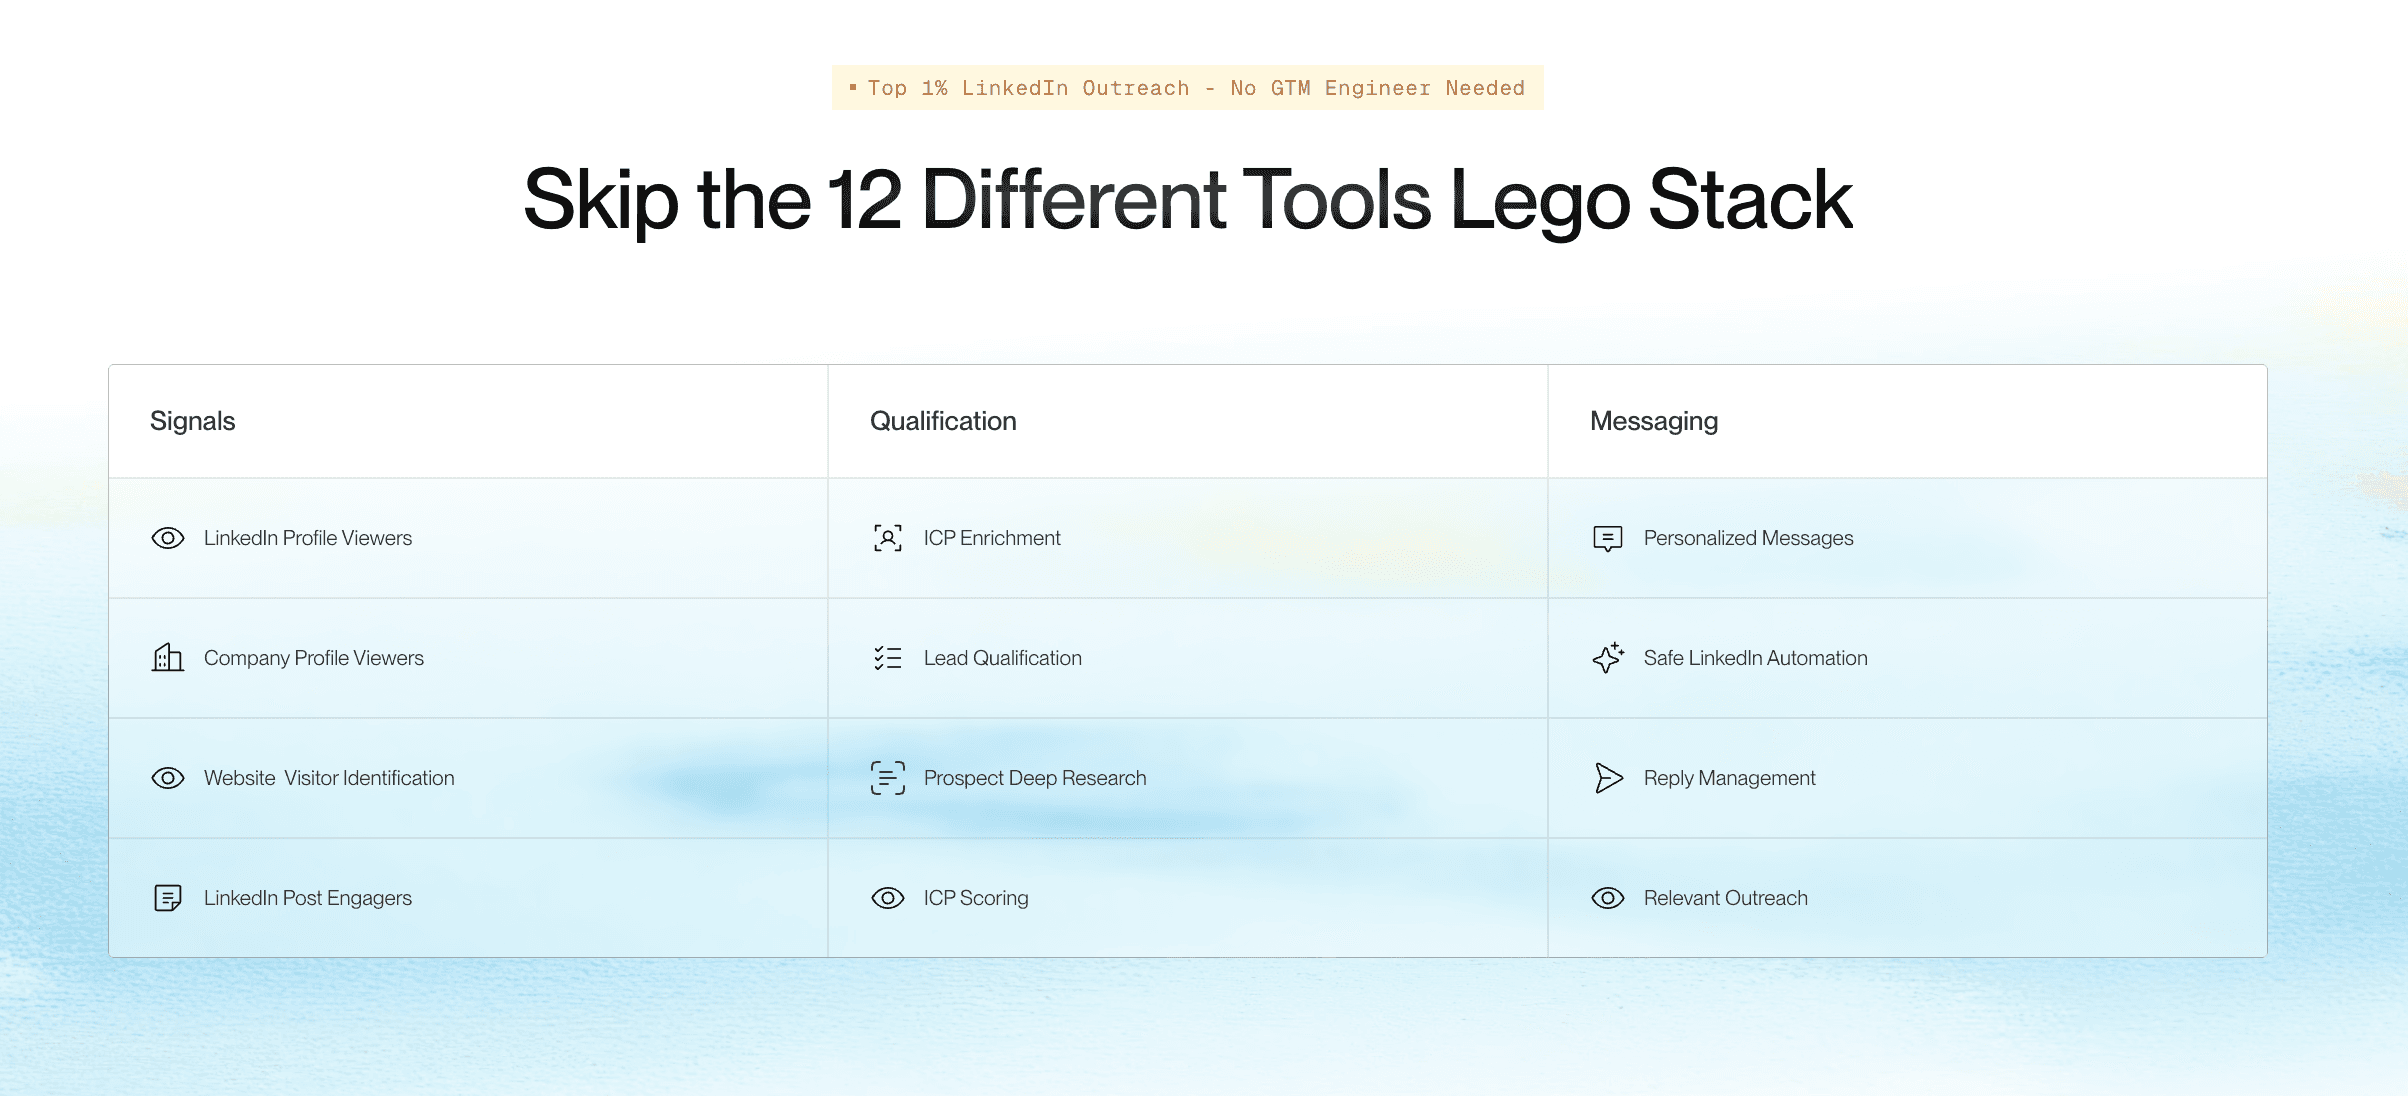This screenshot has width=2408, height=1096.
Task: Click the eye icon next to Website Visitor Identification
Action: (168, 778)
